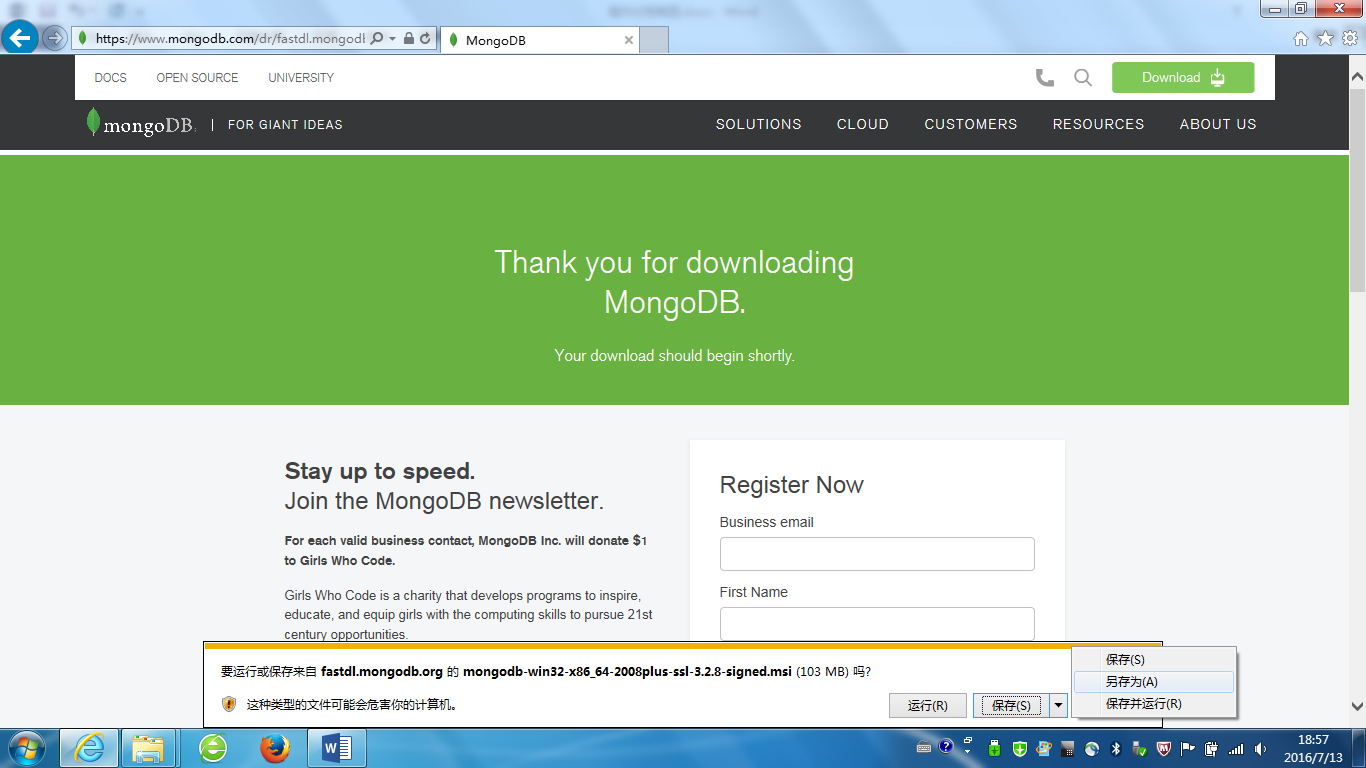Open the RESOURCES menu
Image resolution: width=1366 pixels, height=768 pixels.
(x=1098, y=124)
